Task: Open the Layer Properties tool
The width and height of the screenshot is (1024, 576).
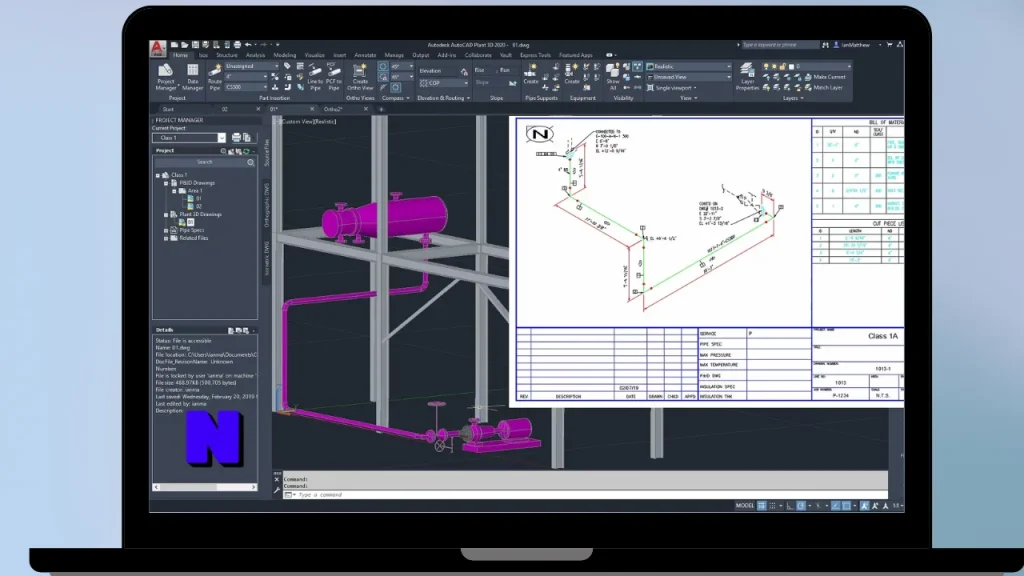Action: pyautogui.click(x=747, y=77)
